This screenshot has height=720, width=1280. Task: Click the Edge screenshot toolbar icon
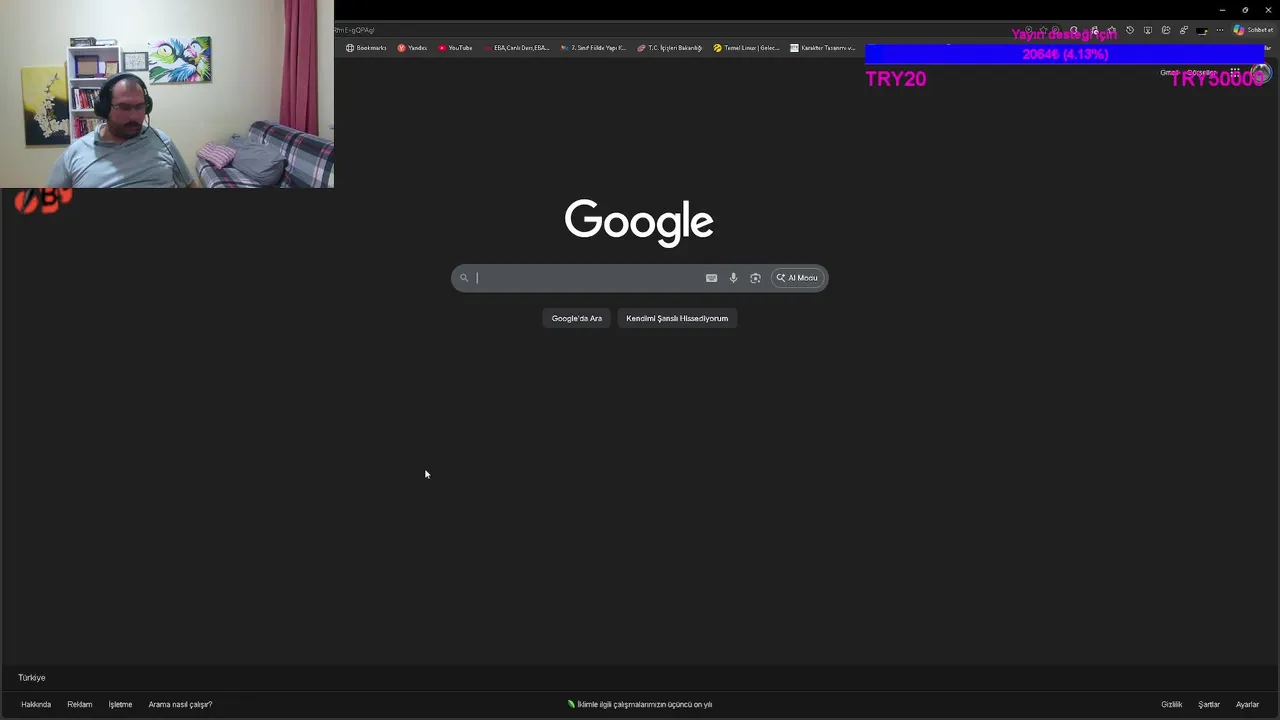pyautogui.click(x=1148, y=30)
